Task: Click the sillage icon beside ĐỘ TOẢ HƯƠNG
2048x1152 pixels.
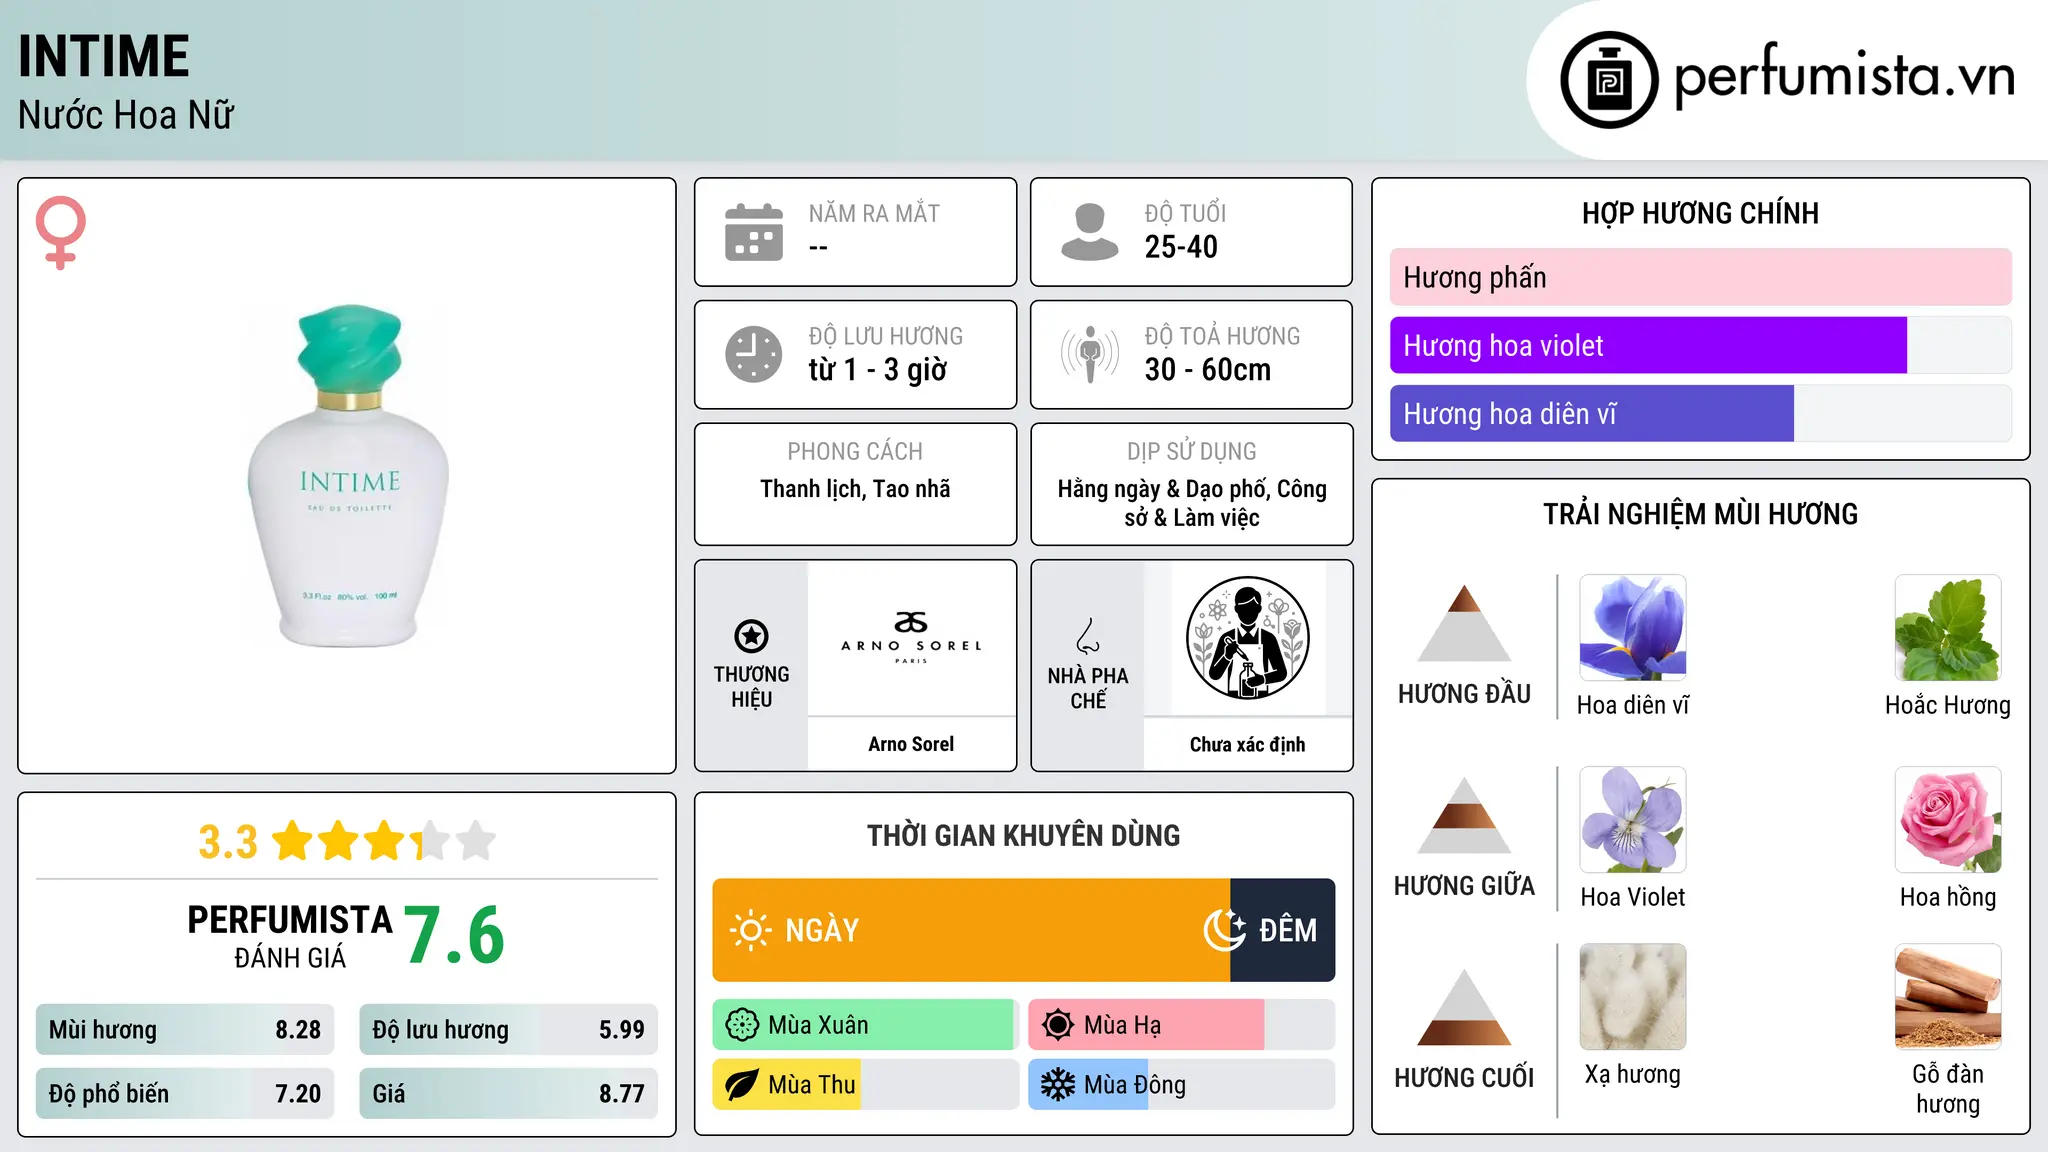Action: click(1090, 354)
